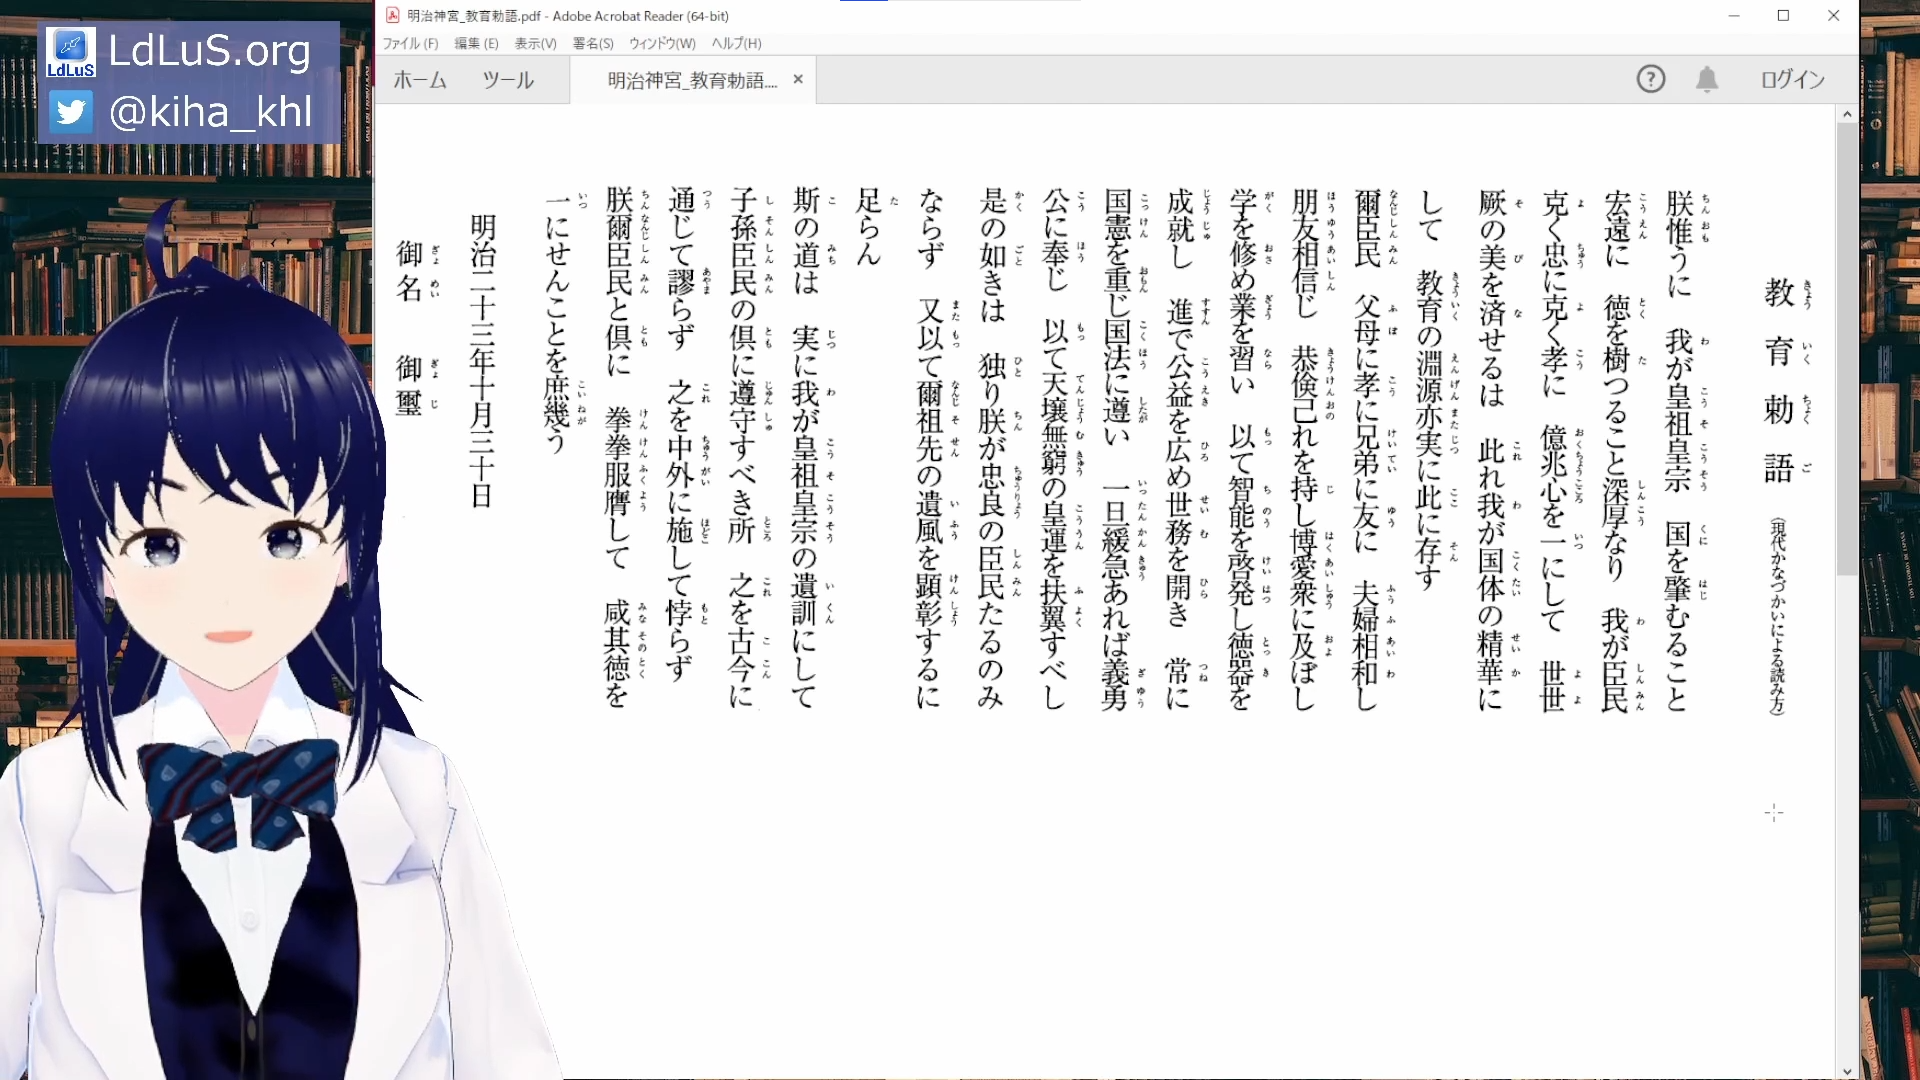Open the ウィンドウ(W) menu
The height and width of the screenshot is (1080, 1920).
(x=662, y=43)
